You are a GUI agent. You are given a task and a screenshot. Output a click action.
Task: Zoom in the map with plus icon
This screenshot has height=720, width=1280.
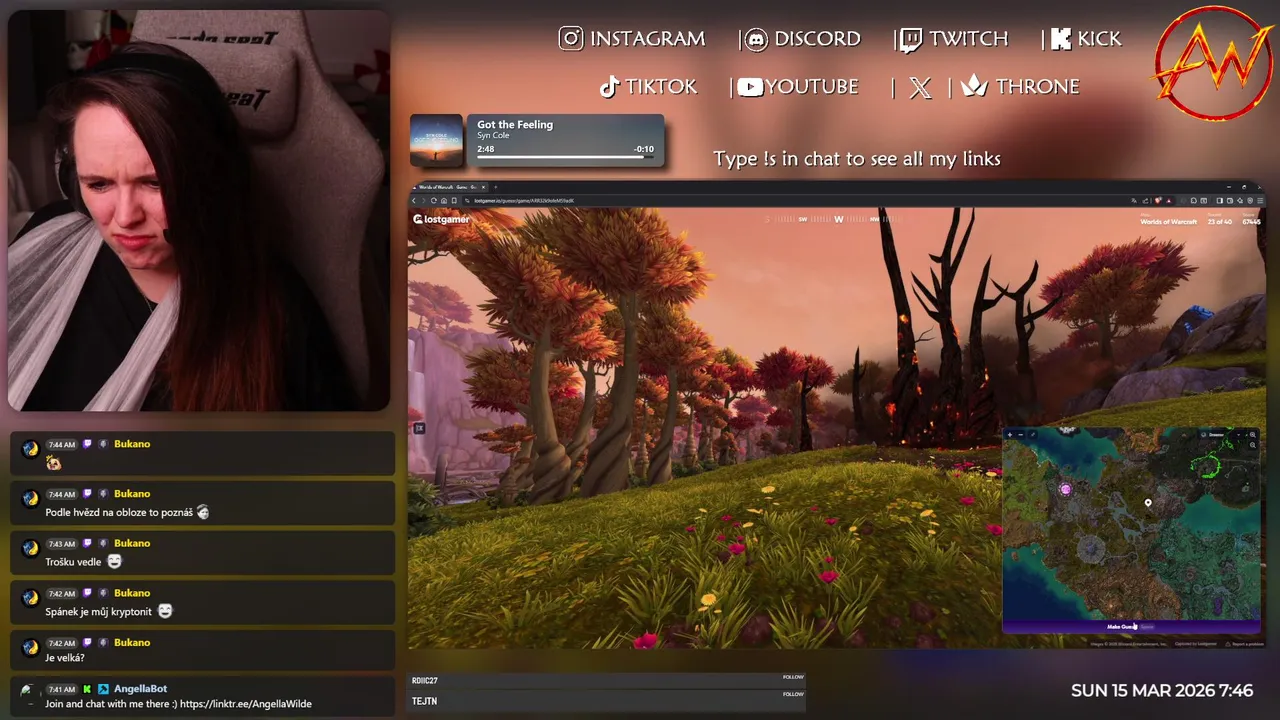[1009, 435]
